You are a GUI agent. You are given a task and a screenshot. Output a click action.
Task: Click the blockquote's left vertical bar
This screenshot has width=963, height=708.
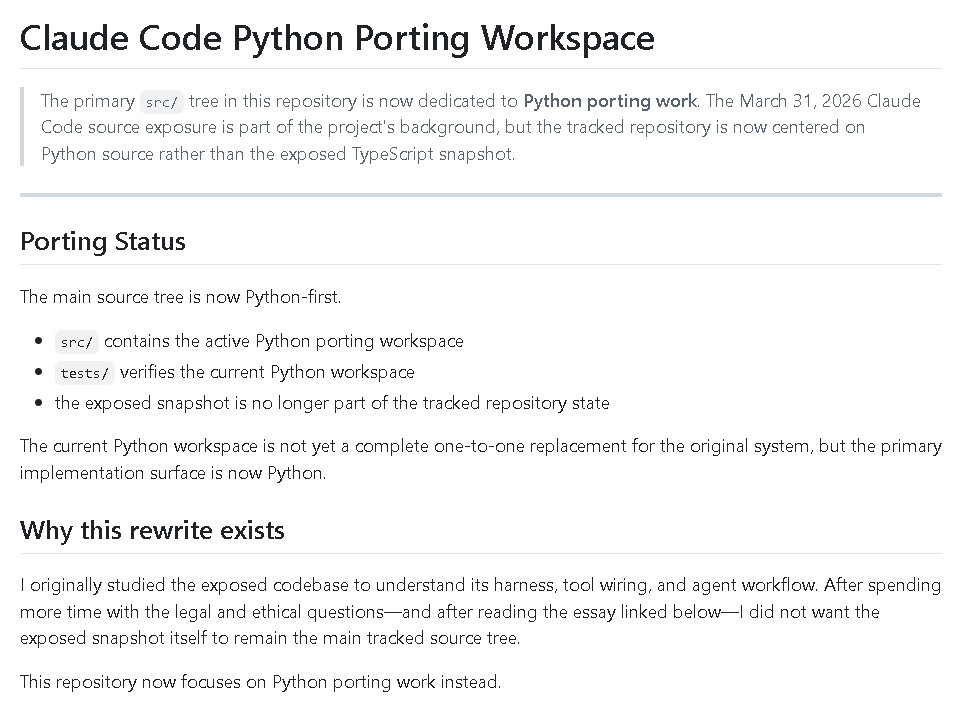(22, 127)
